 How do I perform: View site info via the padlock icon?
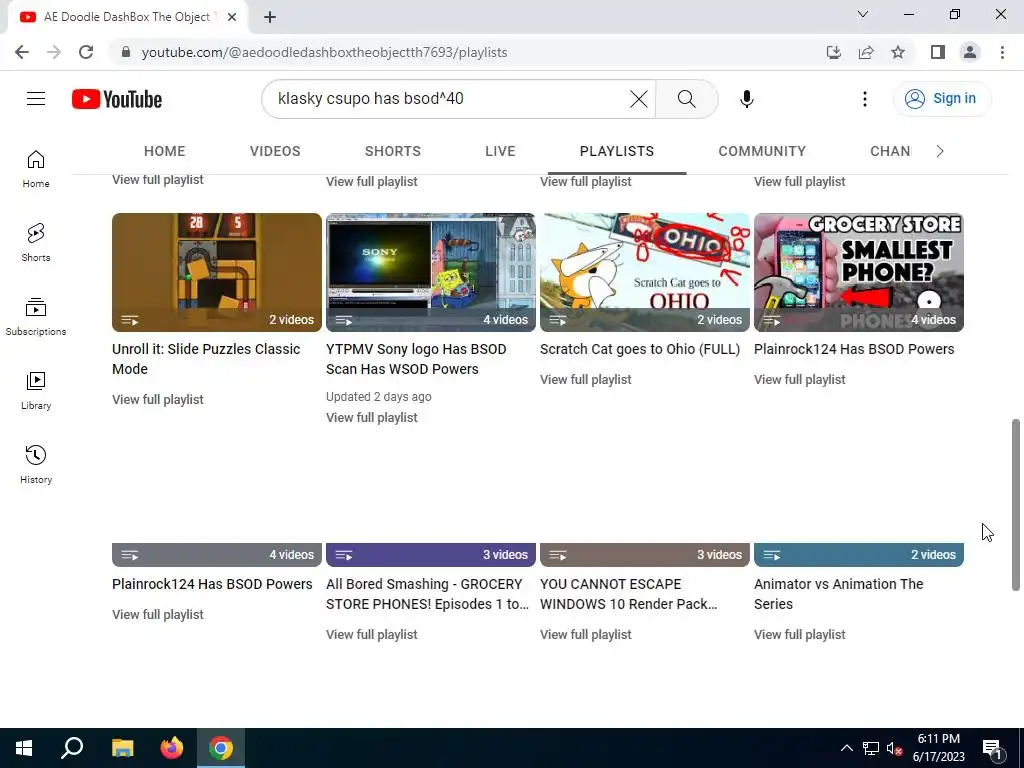pos(126,52)
